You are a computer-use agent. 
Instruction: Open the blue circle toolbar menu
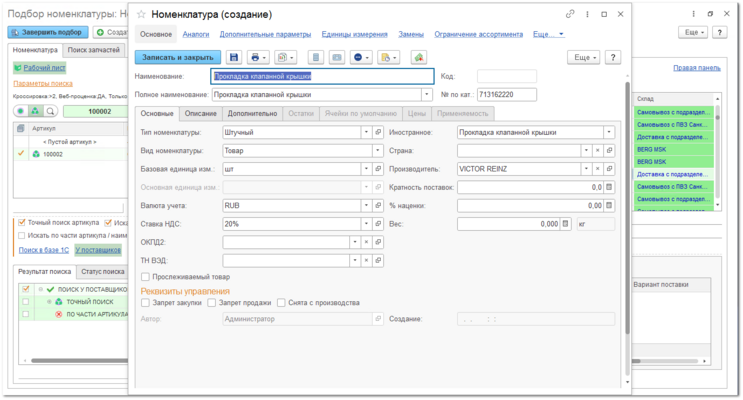coord(361,57)
